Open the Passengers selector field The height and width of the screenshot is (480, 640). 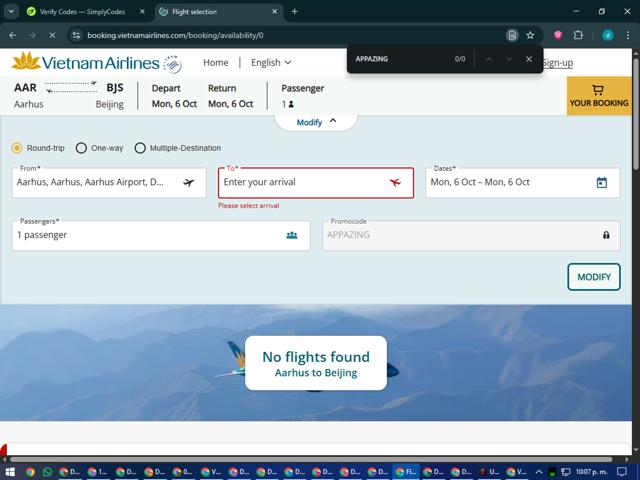pos(161,236)
